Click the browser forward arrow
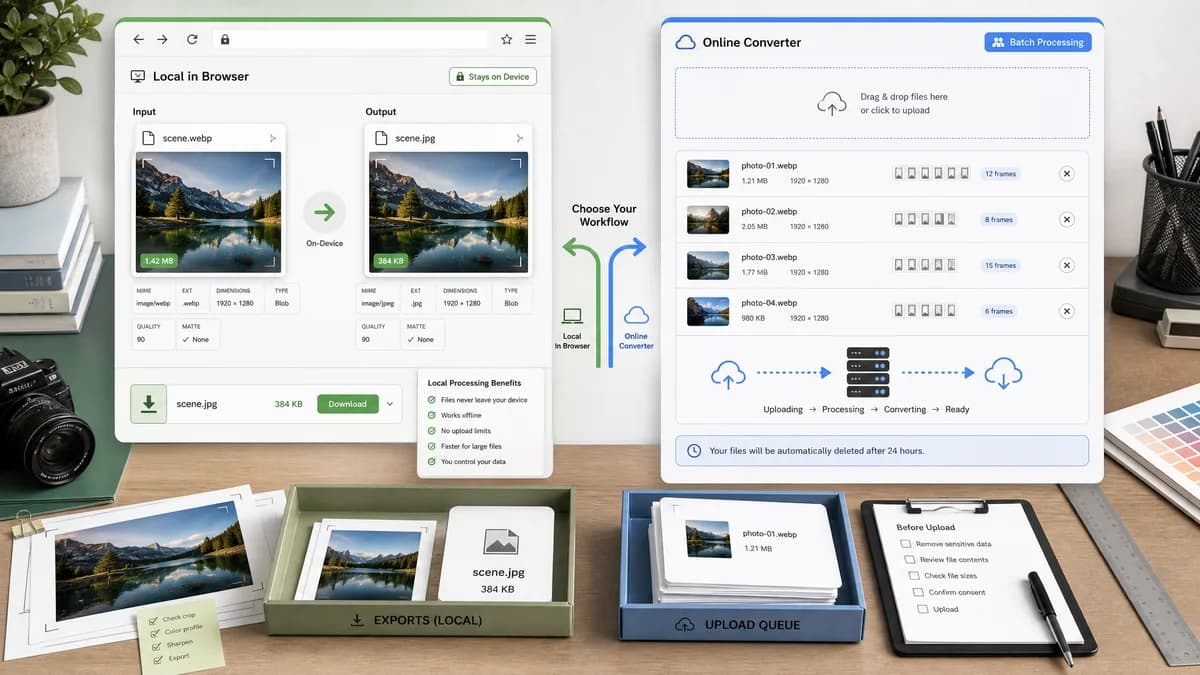Image resolution: width=1200 pixels, height=675 pixels. coord(162,39)
